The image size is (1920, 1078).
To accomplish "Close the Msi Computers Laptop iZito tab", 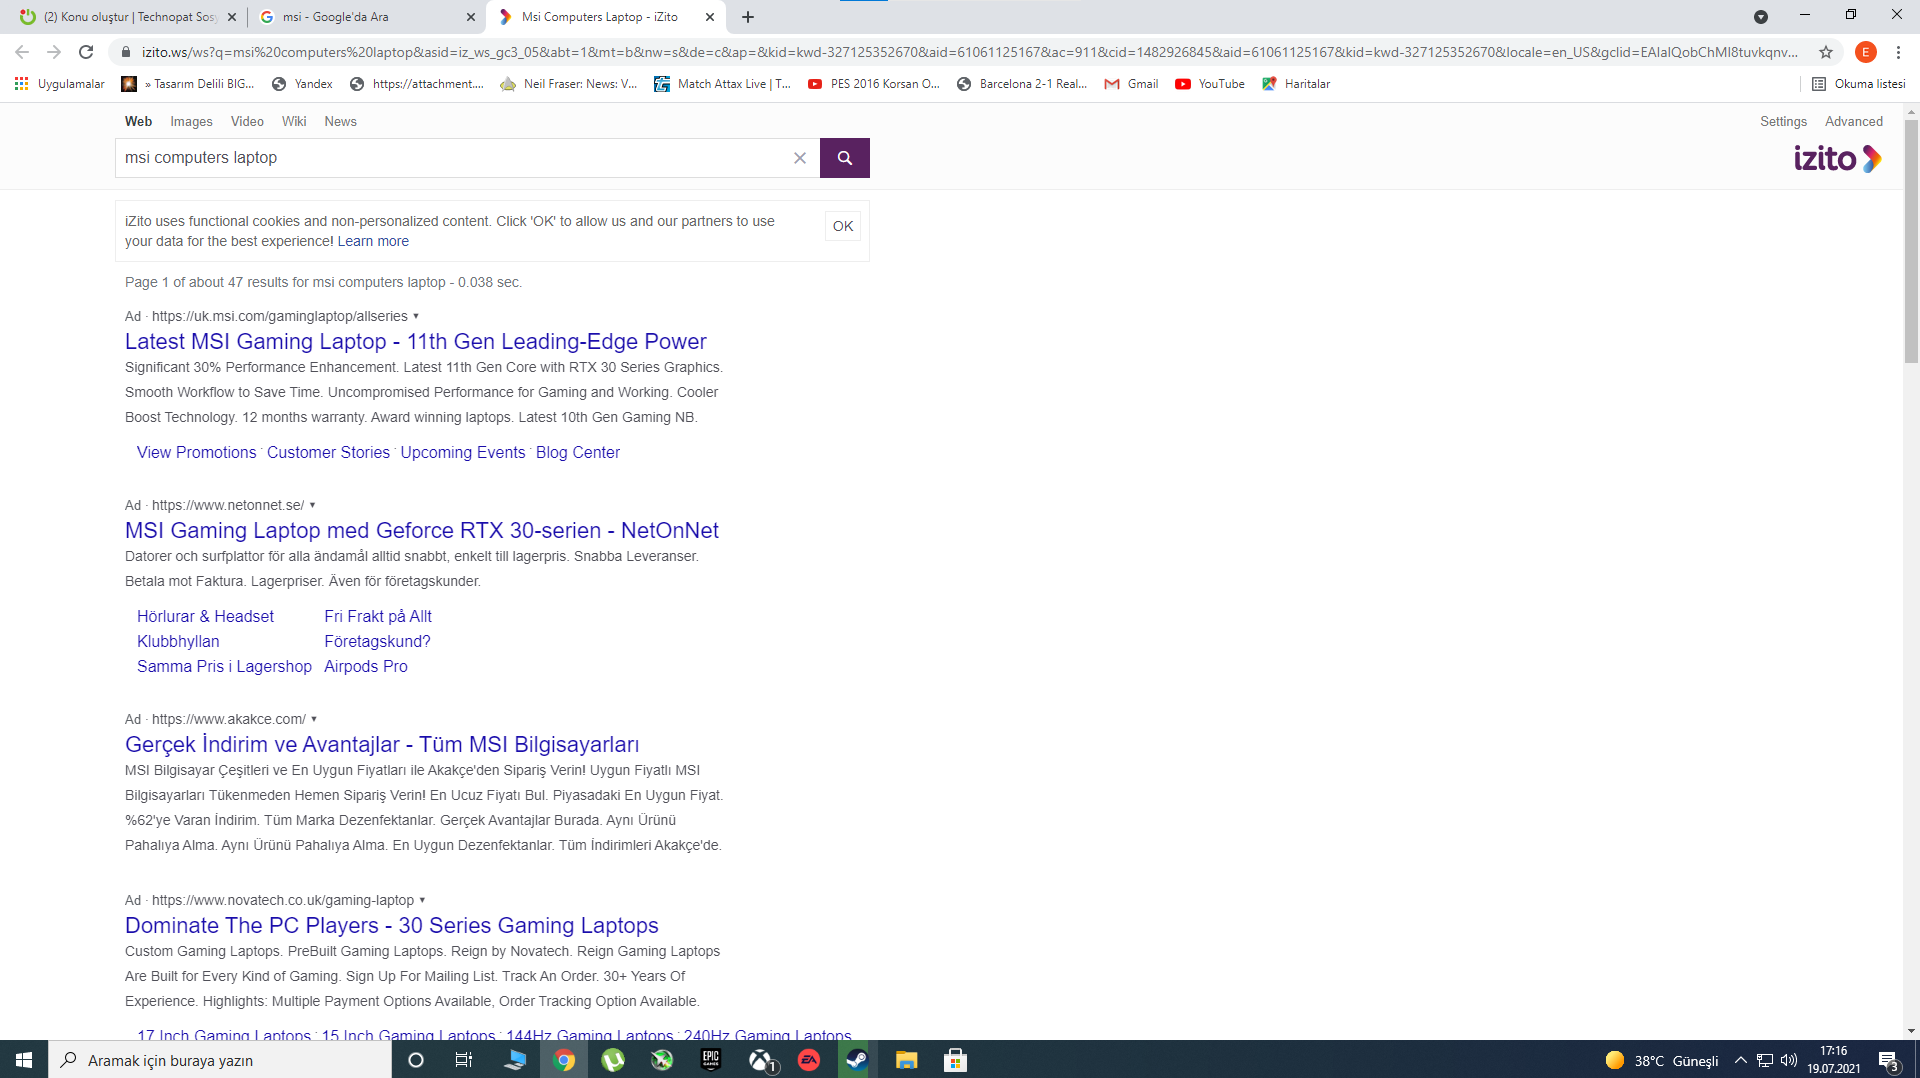I will tap(710, 17).
